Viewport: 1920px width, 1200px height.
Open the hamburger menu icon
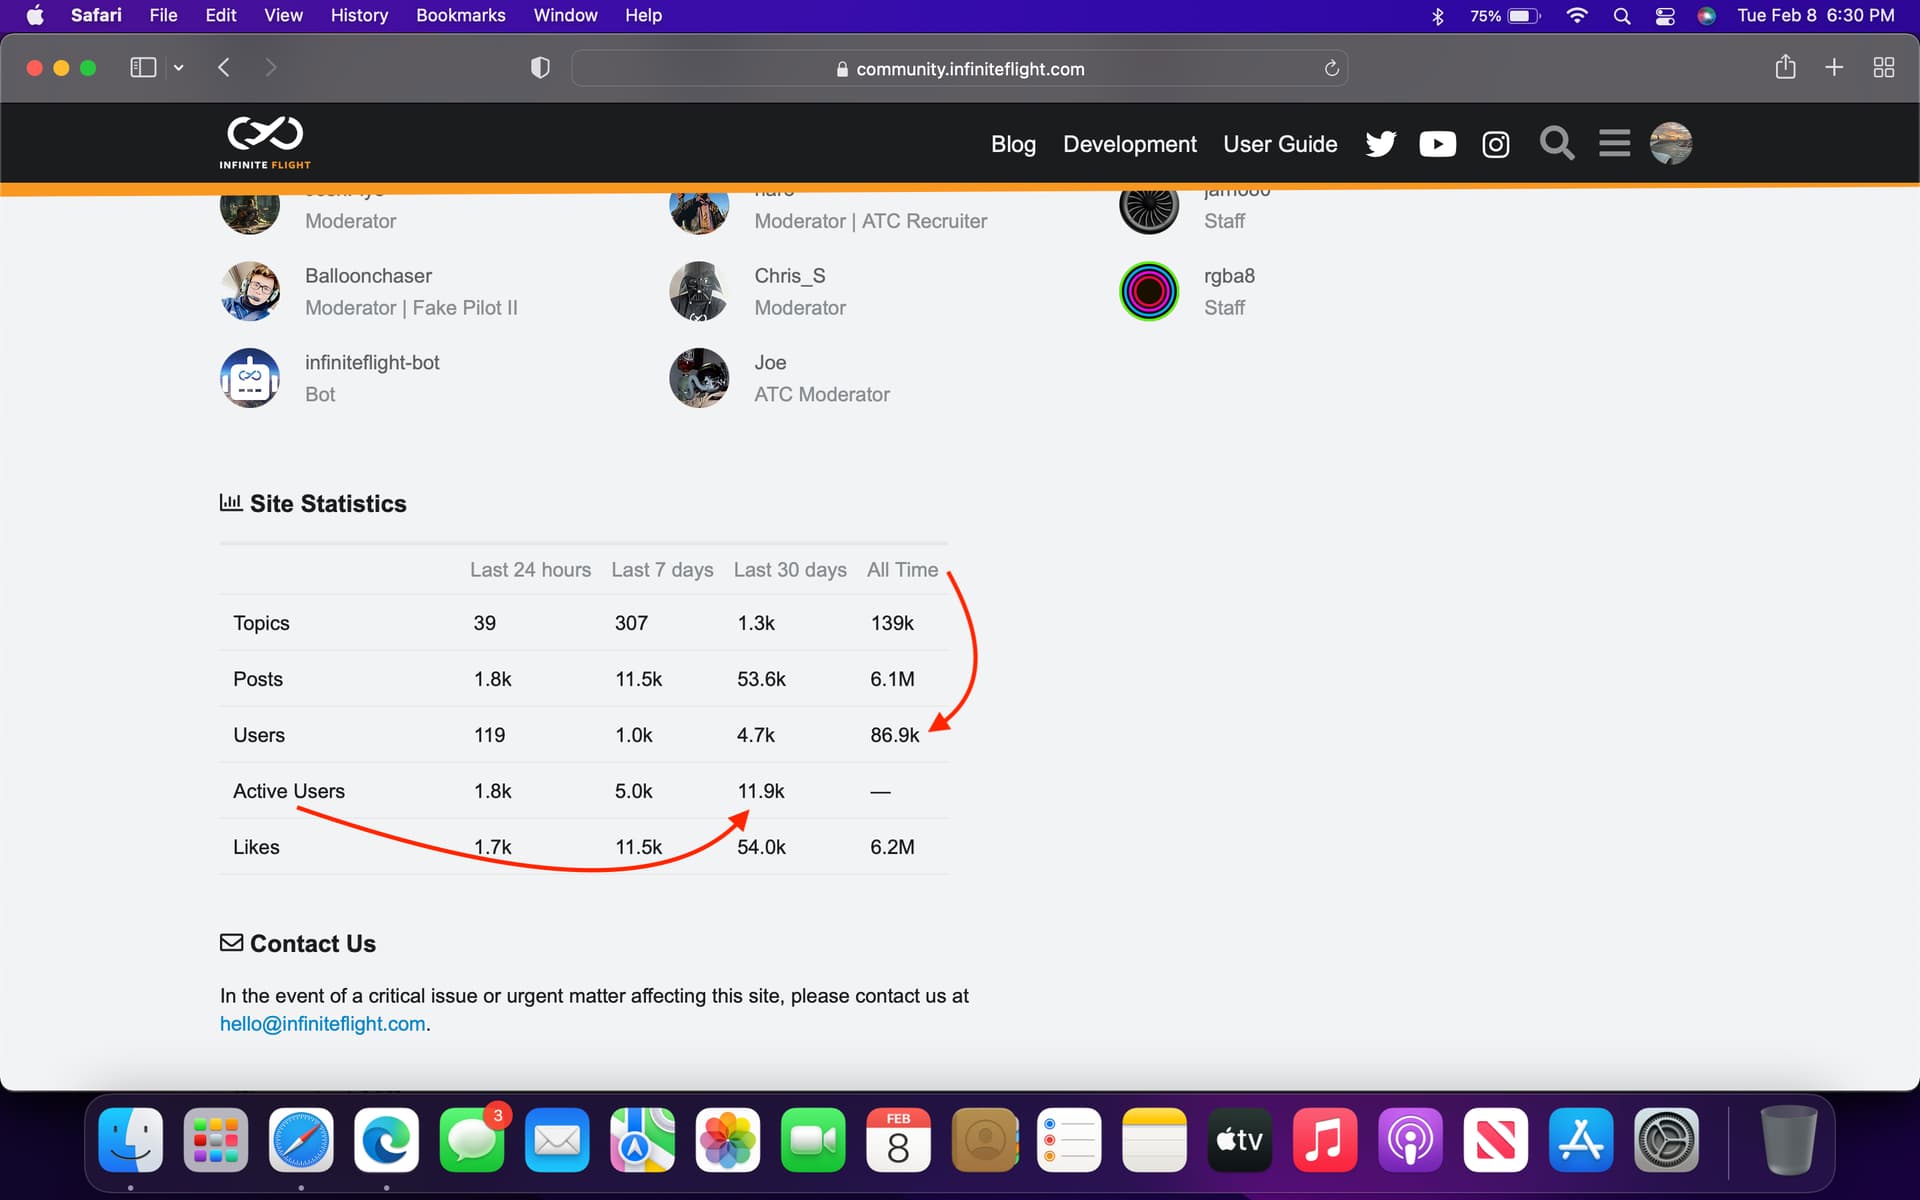[x=1614, y=143]
